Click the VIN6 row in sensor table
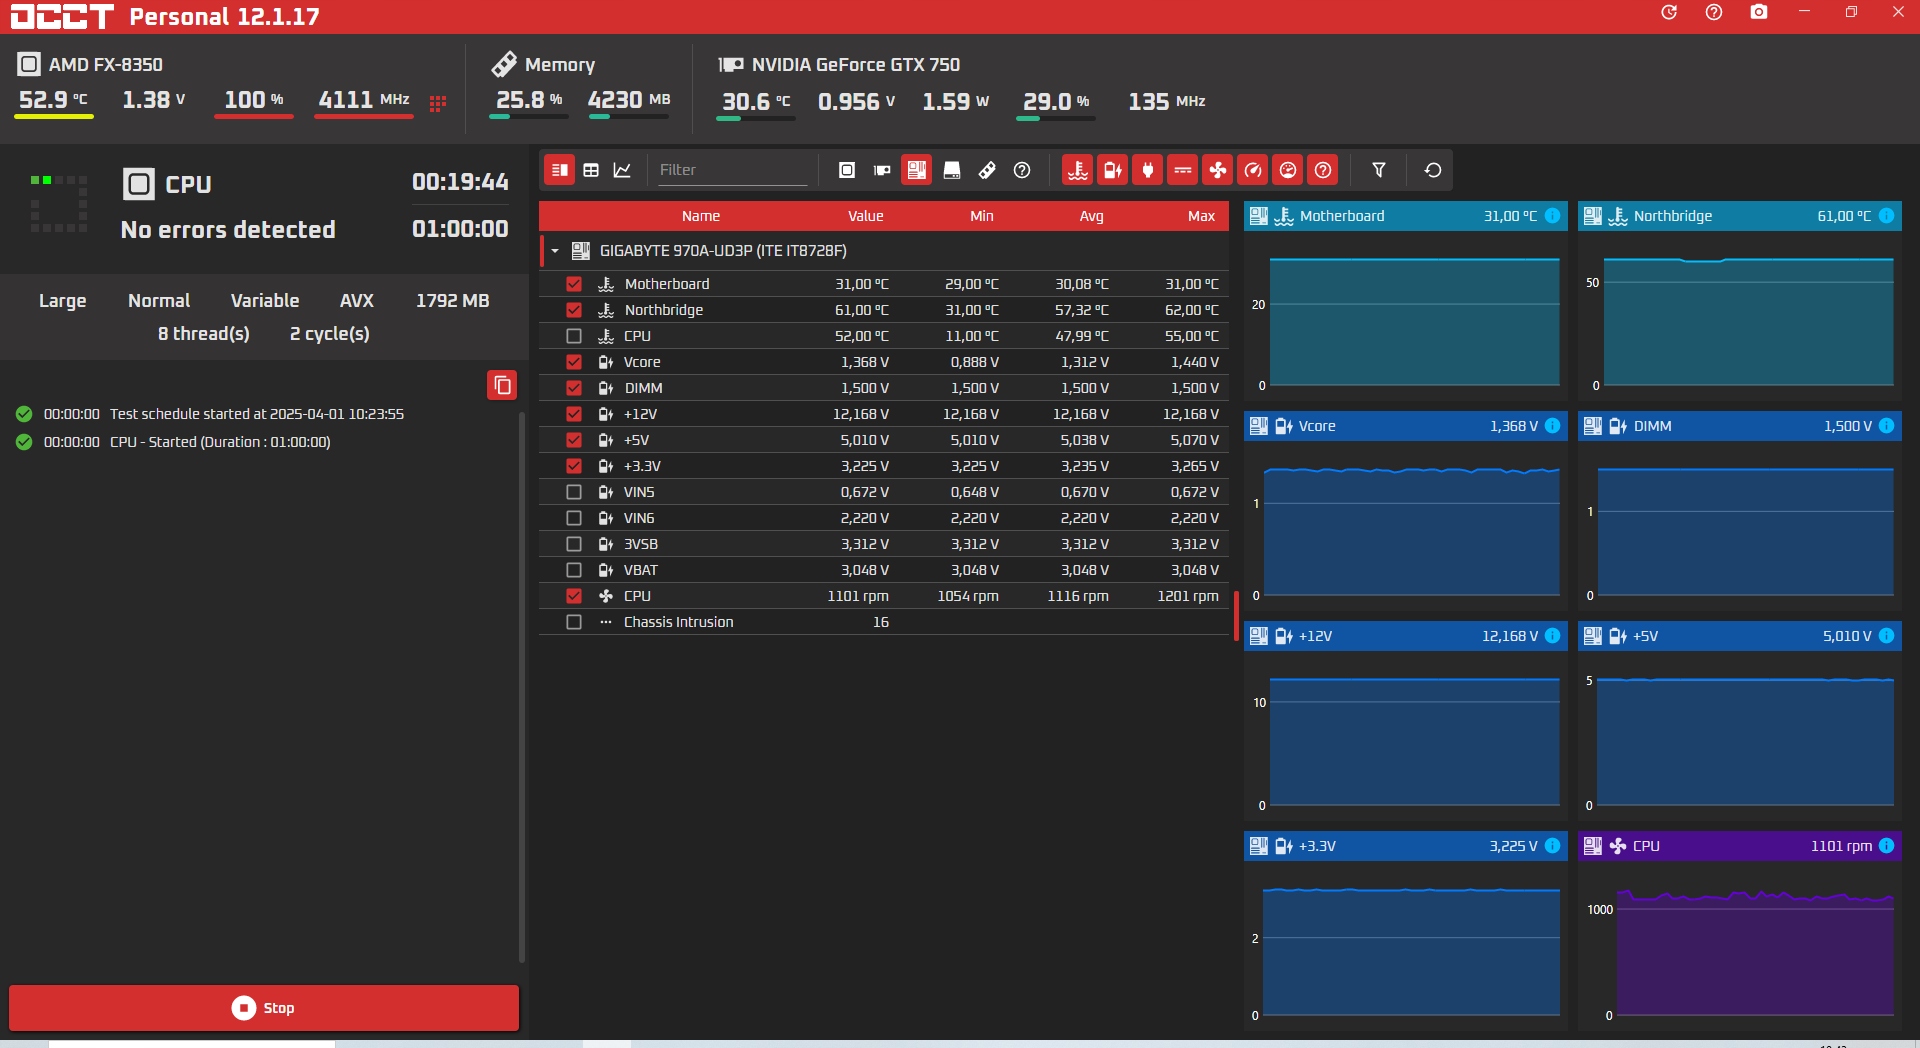1920x1048 pixels. [x=884, y=518]
